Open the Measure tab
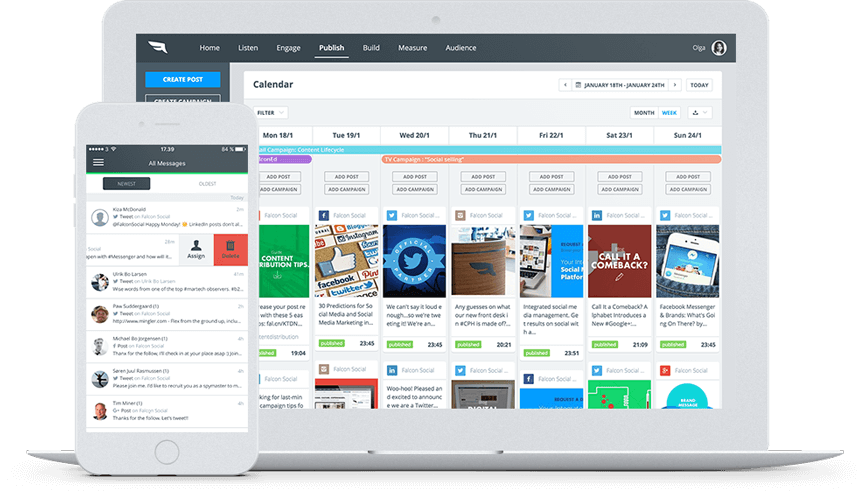Screen dimensions: 858x500 [413, 48]
